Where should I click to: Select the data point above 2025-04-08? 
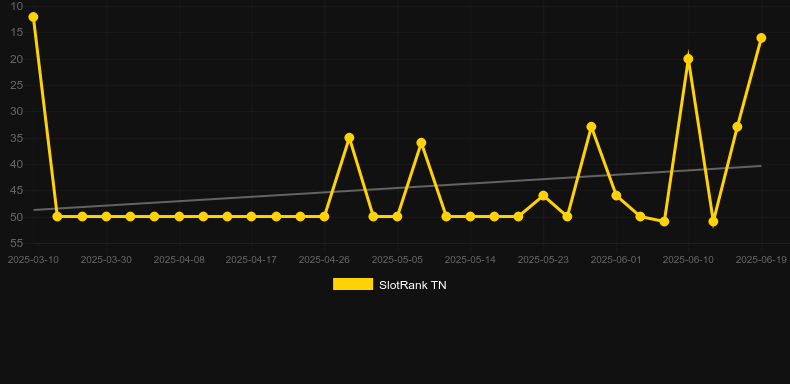179,217
